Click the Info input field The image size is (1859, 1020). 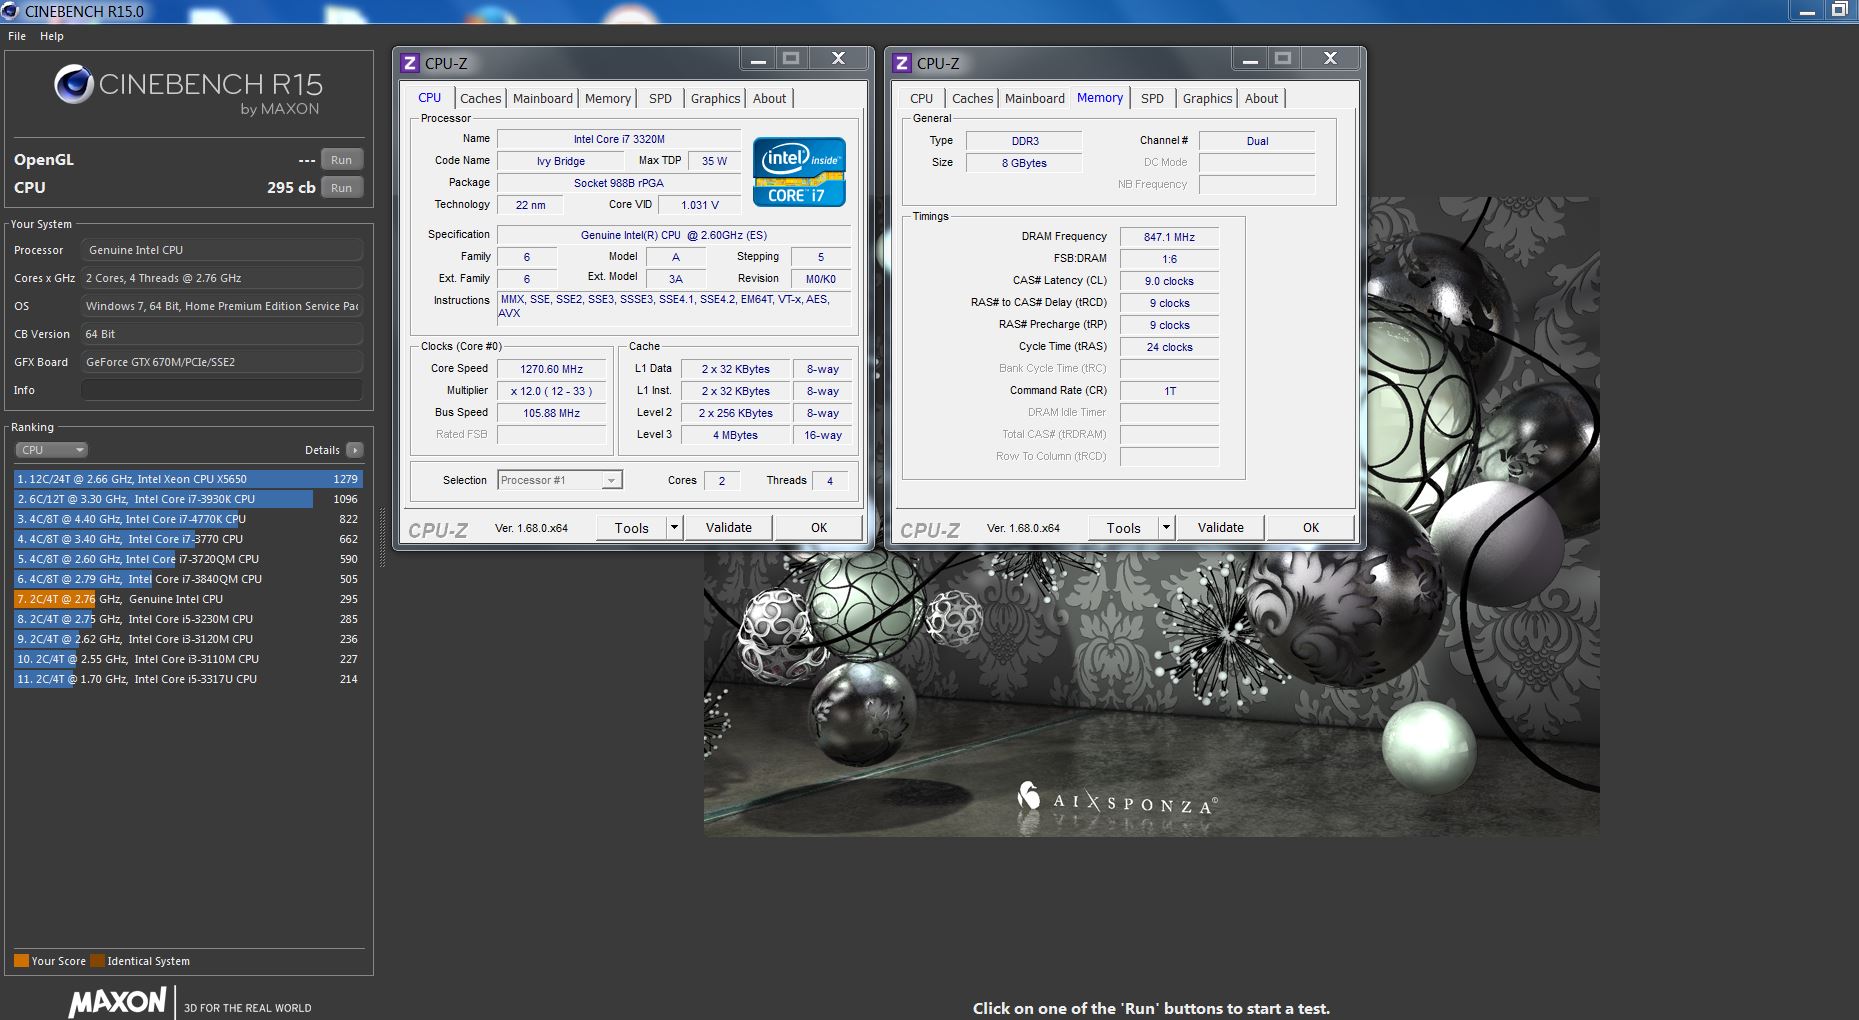pos(222,390)
